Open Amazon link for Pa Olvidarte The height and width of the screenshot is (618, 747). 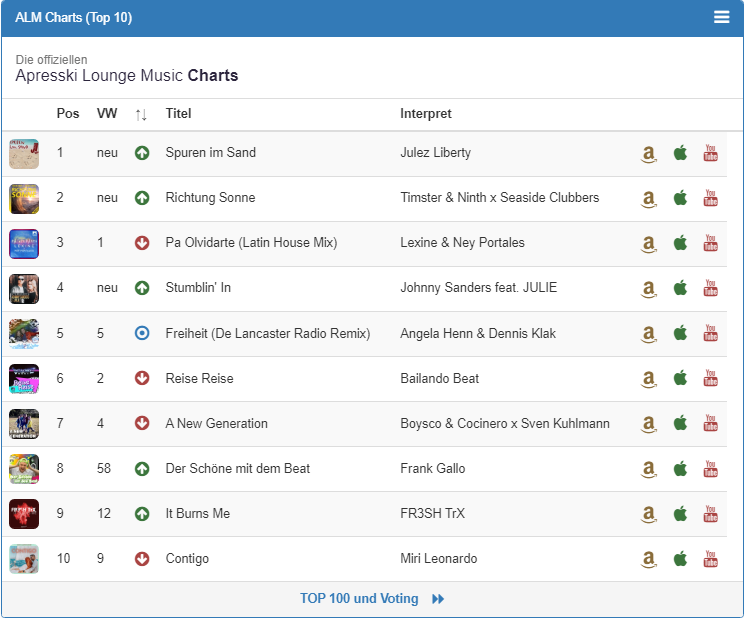pos(648,243)
